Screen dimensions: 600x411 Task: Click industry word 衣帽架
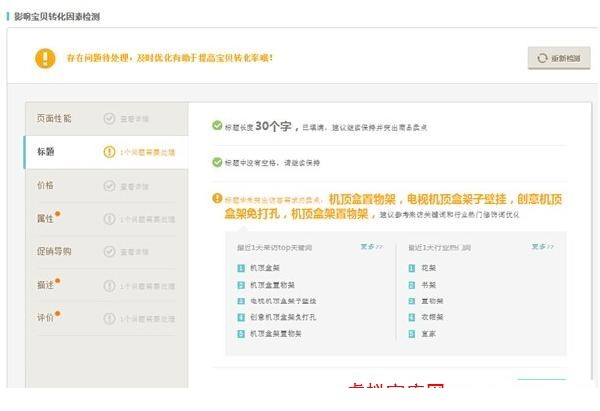click(432, 317)
